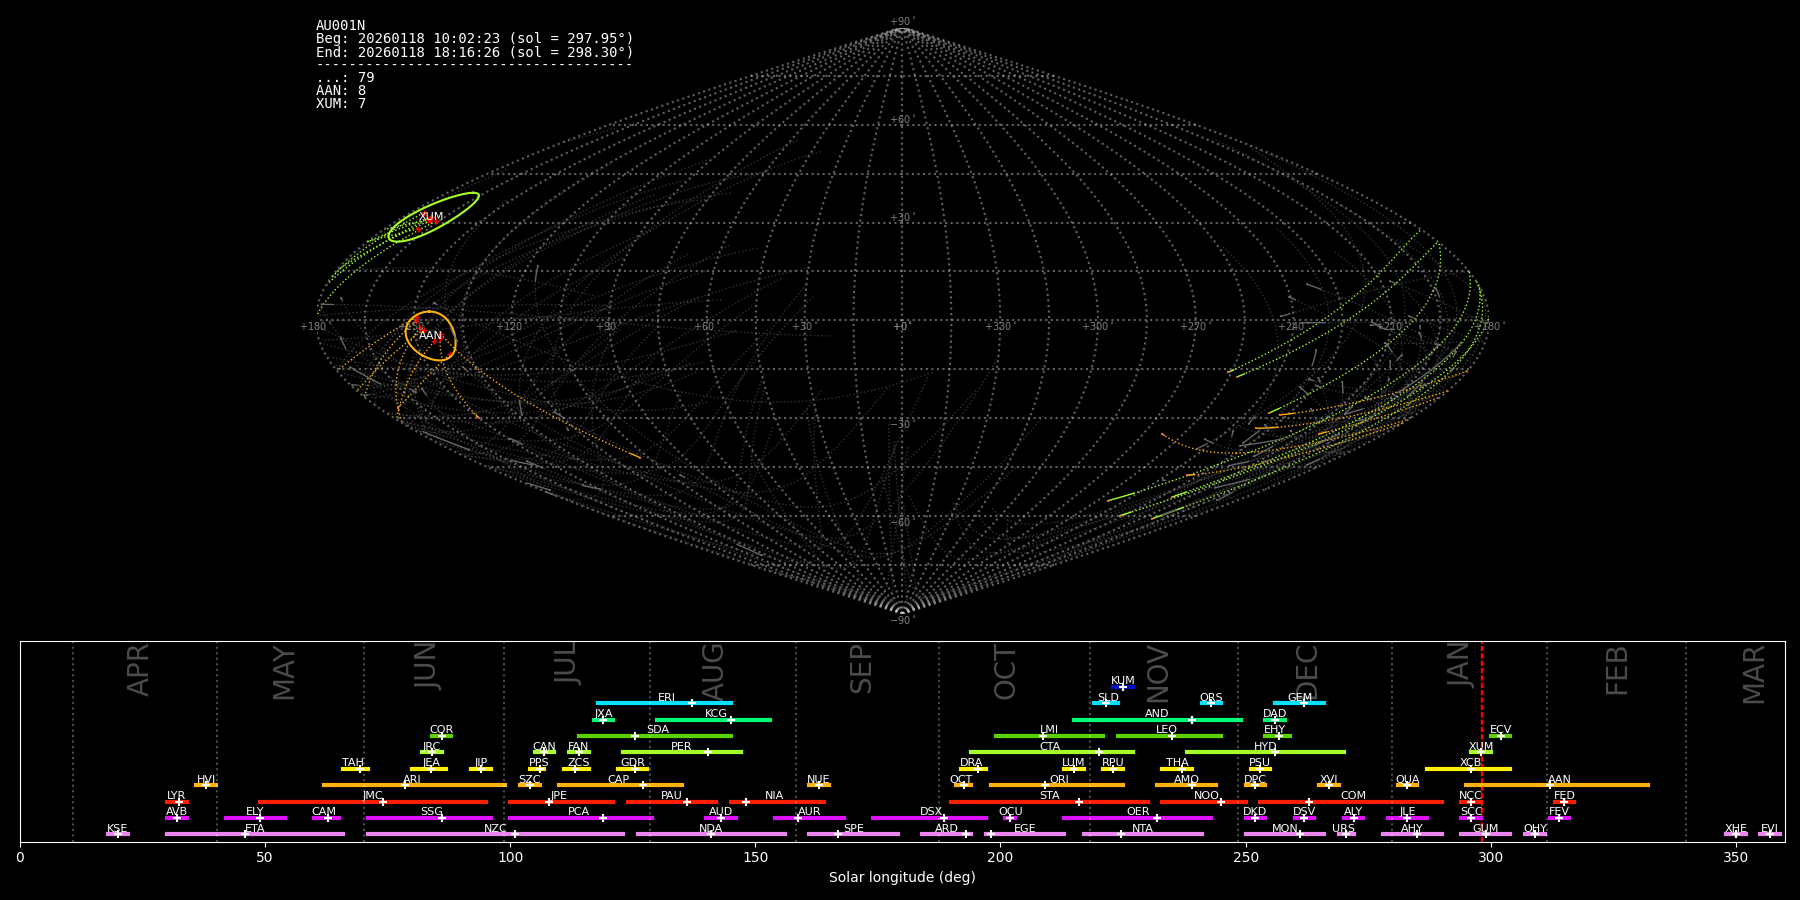Click the NOO shower label in timeline
1800x900 pixels.
pyautogui.click(x=1207, y=796)
